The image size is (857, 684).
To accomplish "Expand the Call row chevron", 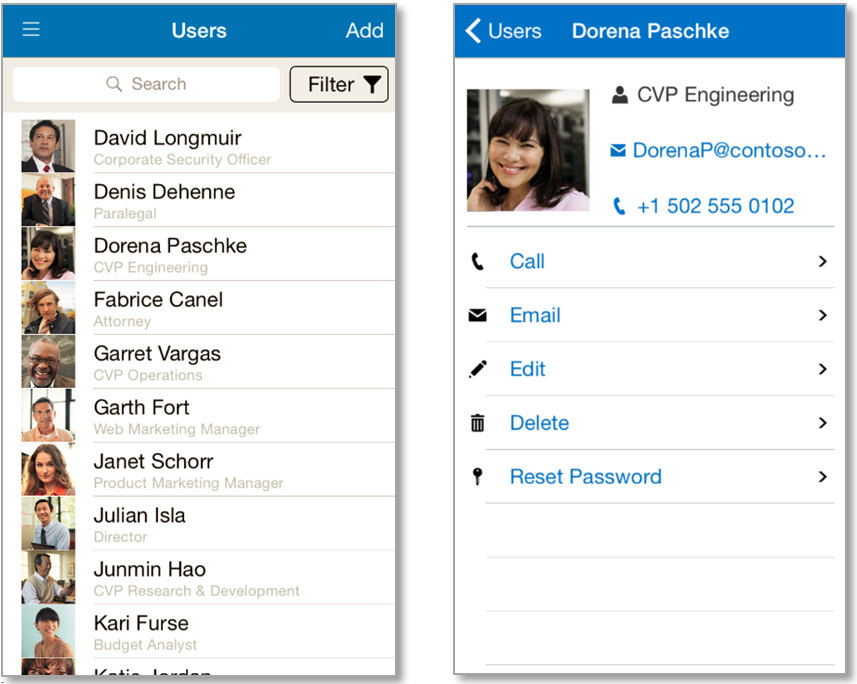I will [x=823, y=261].
